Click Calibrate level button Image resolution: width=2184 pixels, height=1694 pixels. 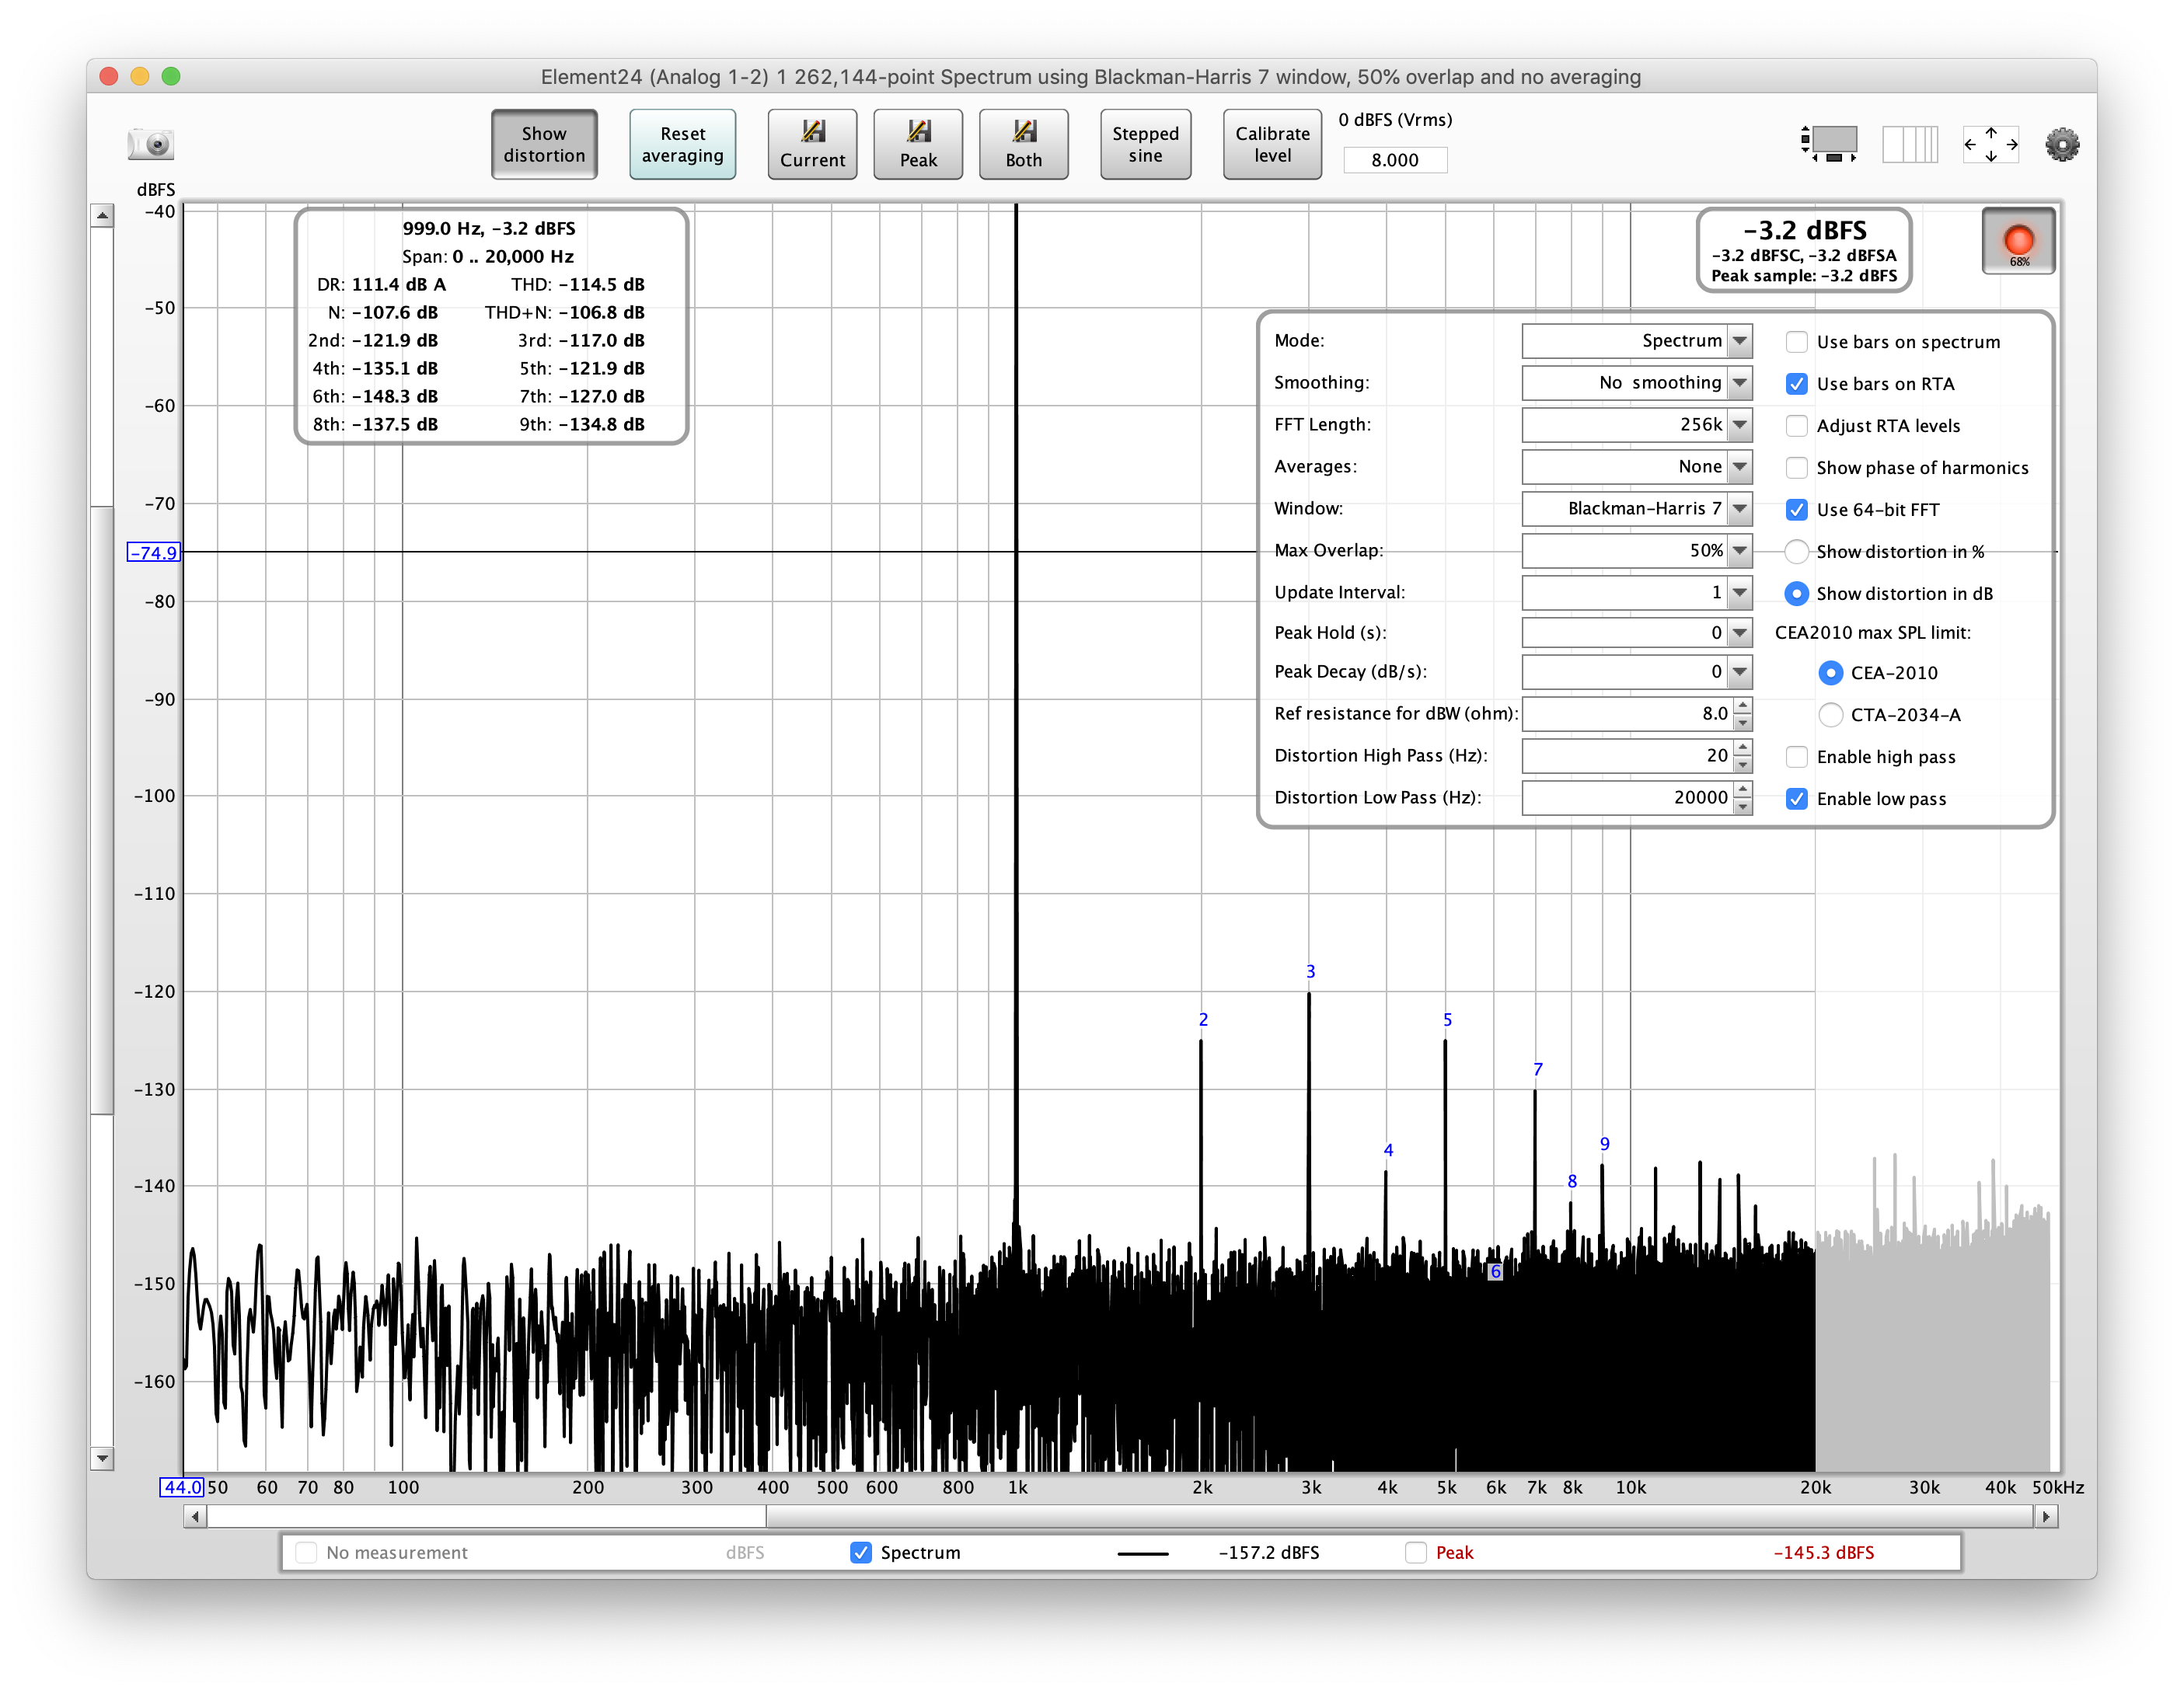click(1272, 144)
